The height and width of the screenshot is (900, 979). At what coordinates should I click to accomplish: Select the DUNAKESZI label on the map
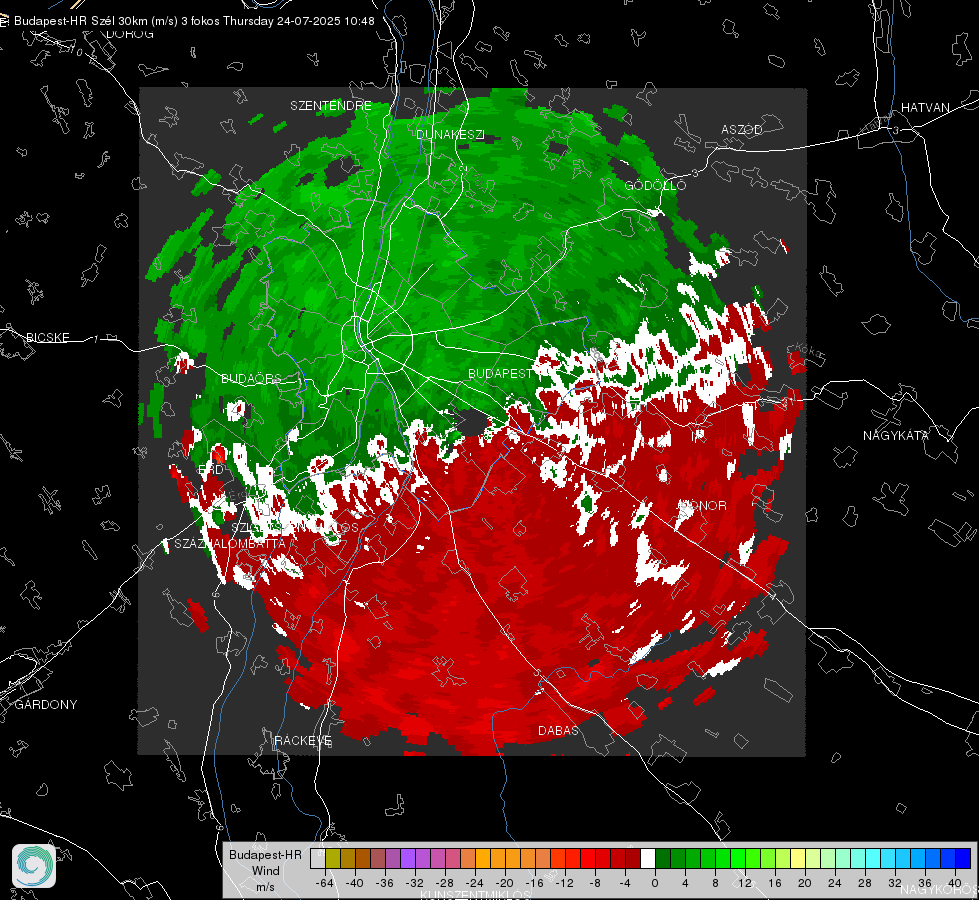point(450,134)
